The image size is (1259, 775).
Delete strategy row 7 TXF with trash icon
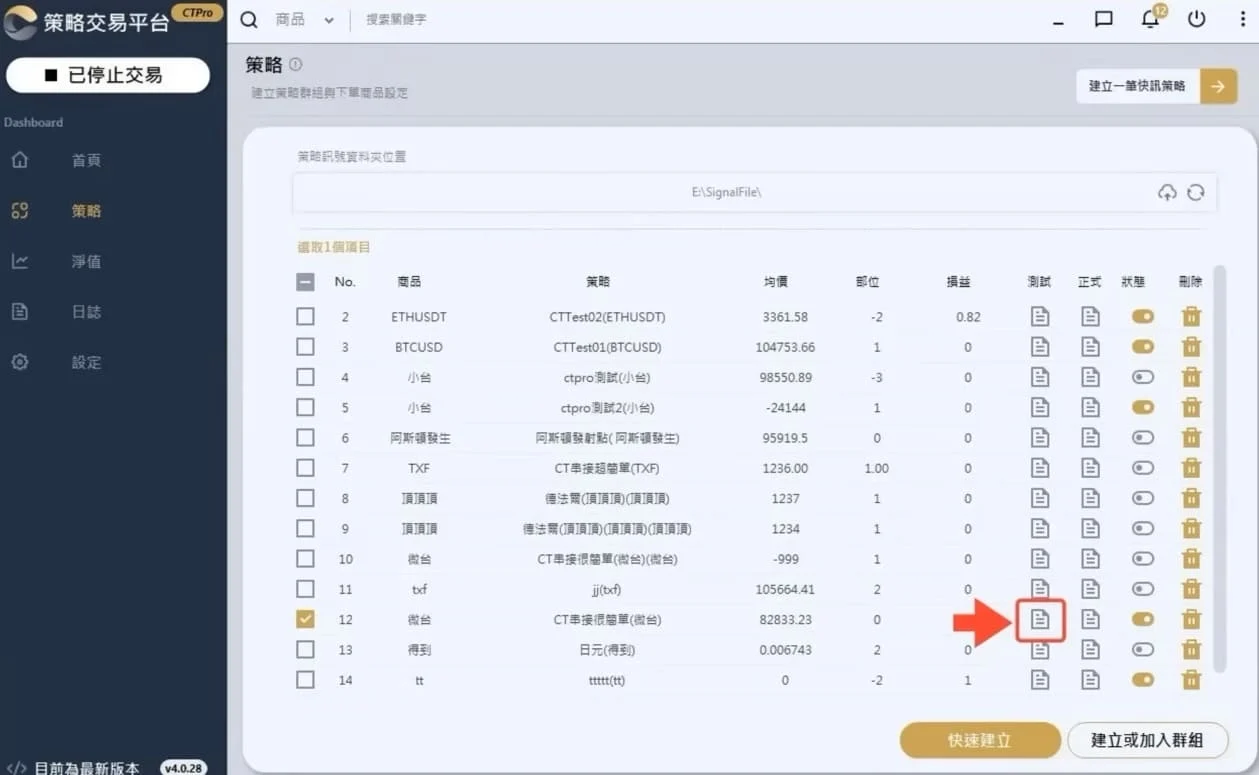click(x=1191, y=468)
